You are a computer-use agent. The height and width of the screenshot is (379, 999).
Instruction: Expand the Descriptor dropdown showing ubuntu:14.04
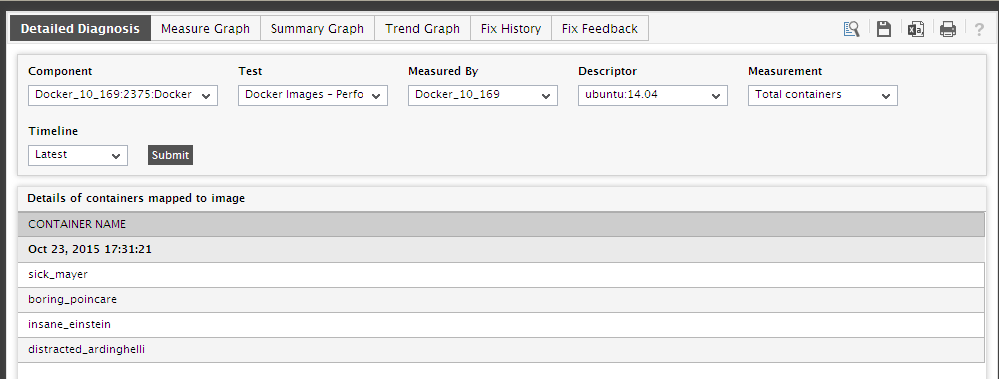(653, 95)
